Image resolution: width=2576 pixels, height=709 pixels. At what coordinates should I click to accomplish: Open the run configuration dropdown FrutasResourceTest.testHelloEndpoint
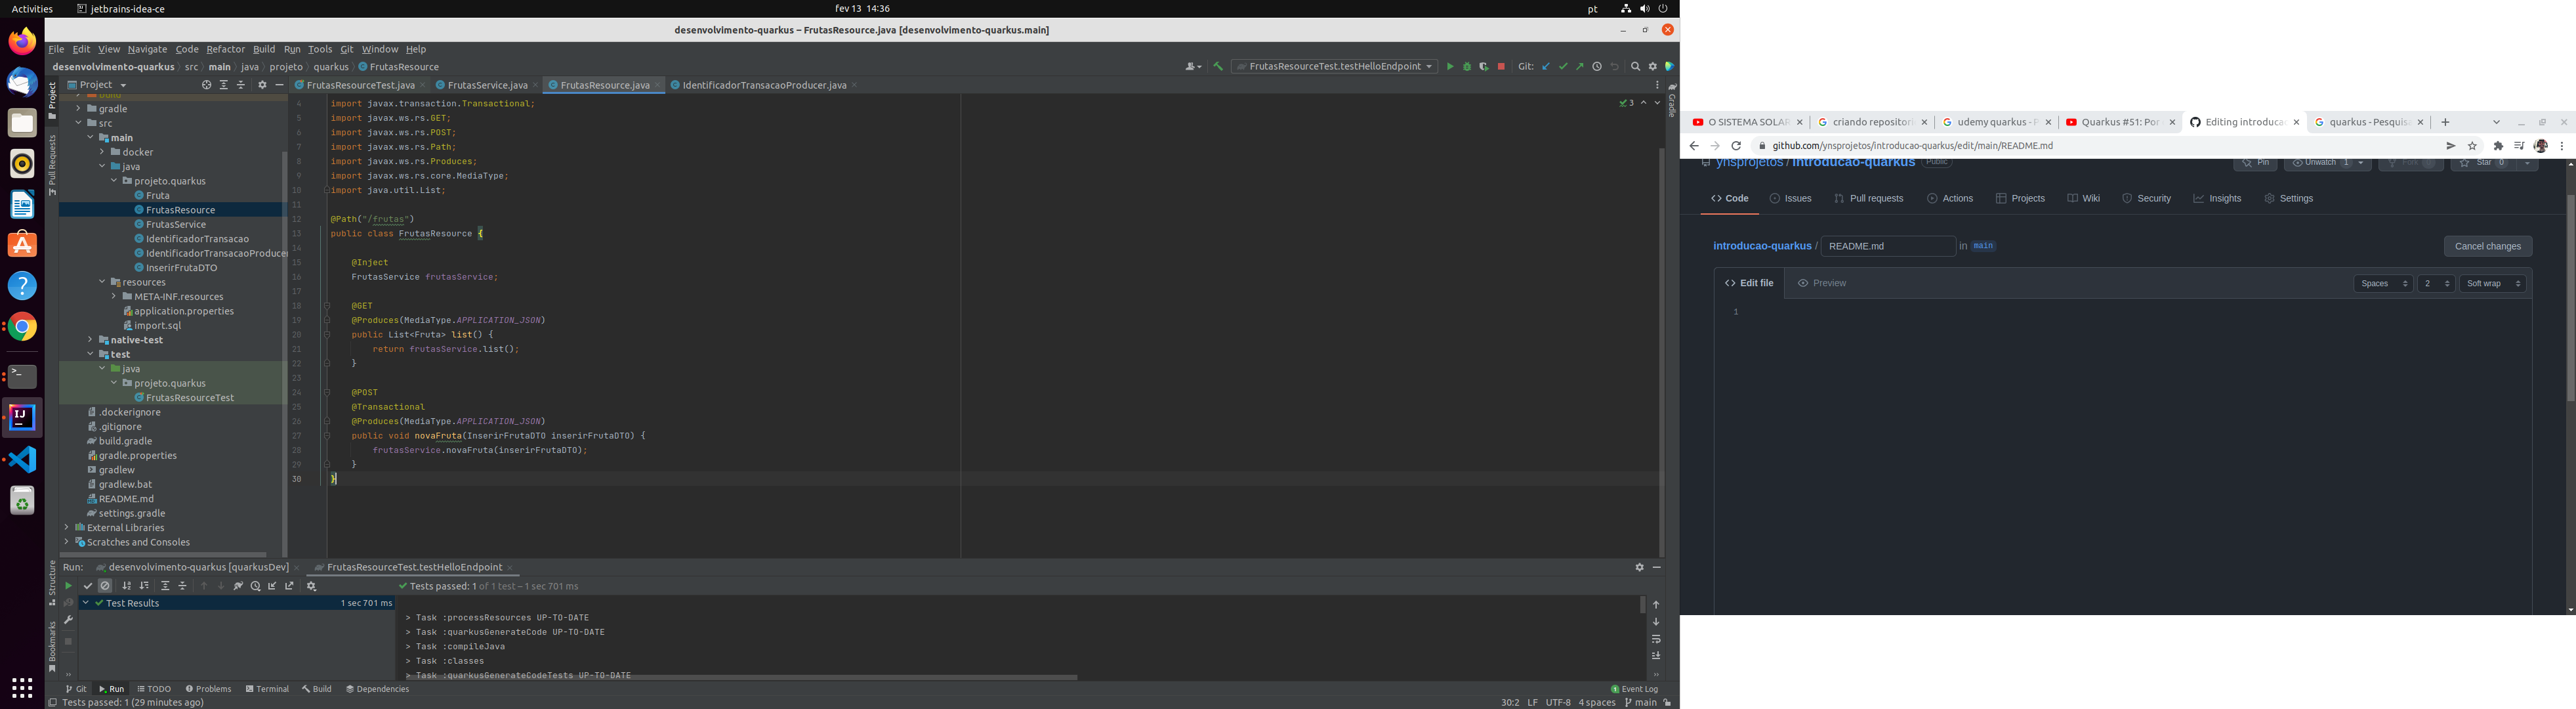click(x=1335, y=66)
